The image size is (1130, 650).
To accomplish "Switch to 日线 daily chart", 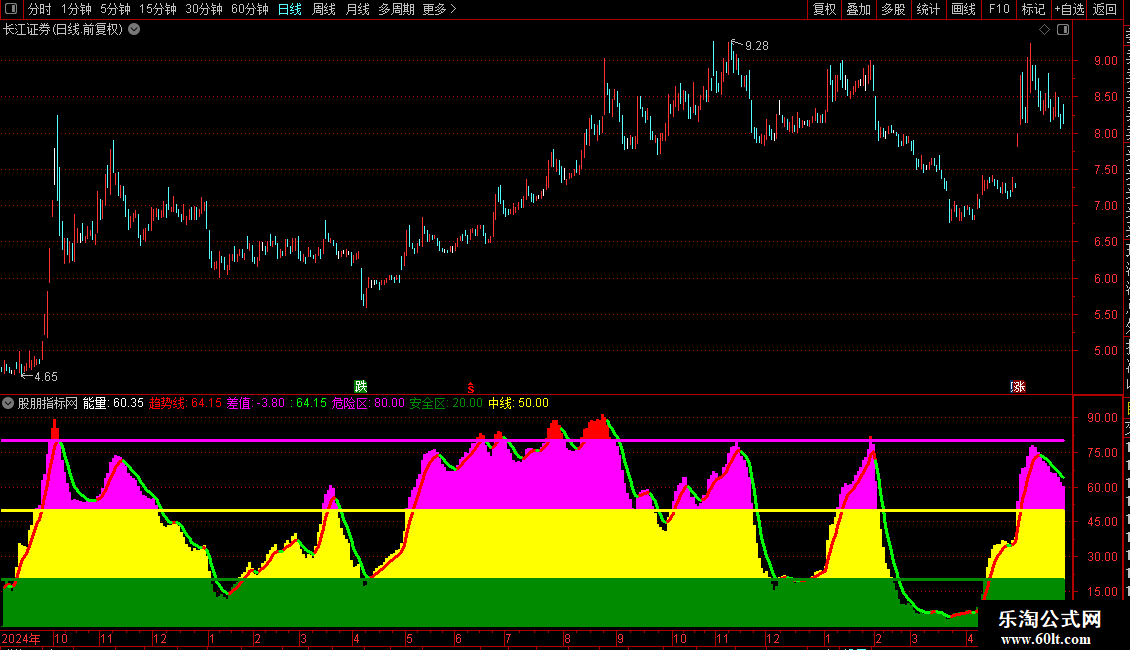I will (x=290, y=9).
